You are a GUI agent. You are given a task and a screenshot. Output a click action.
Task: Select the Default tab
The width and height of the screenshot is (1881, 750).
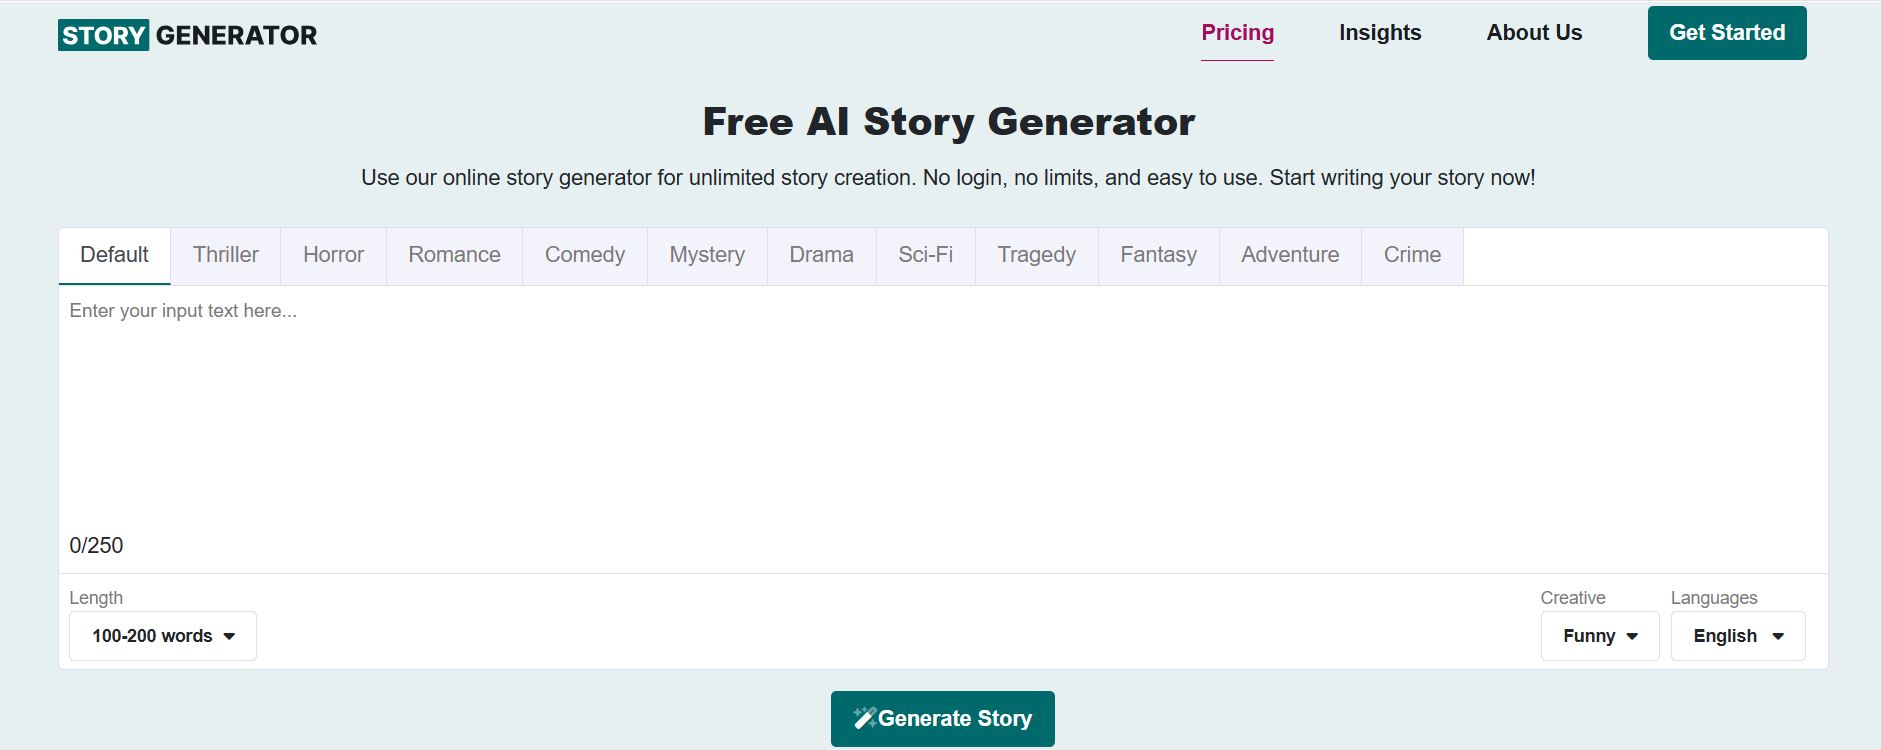pos(114,255)
